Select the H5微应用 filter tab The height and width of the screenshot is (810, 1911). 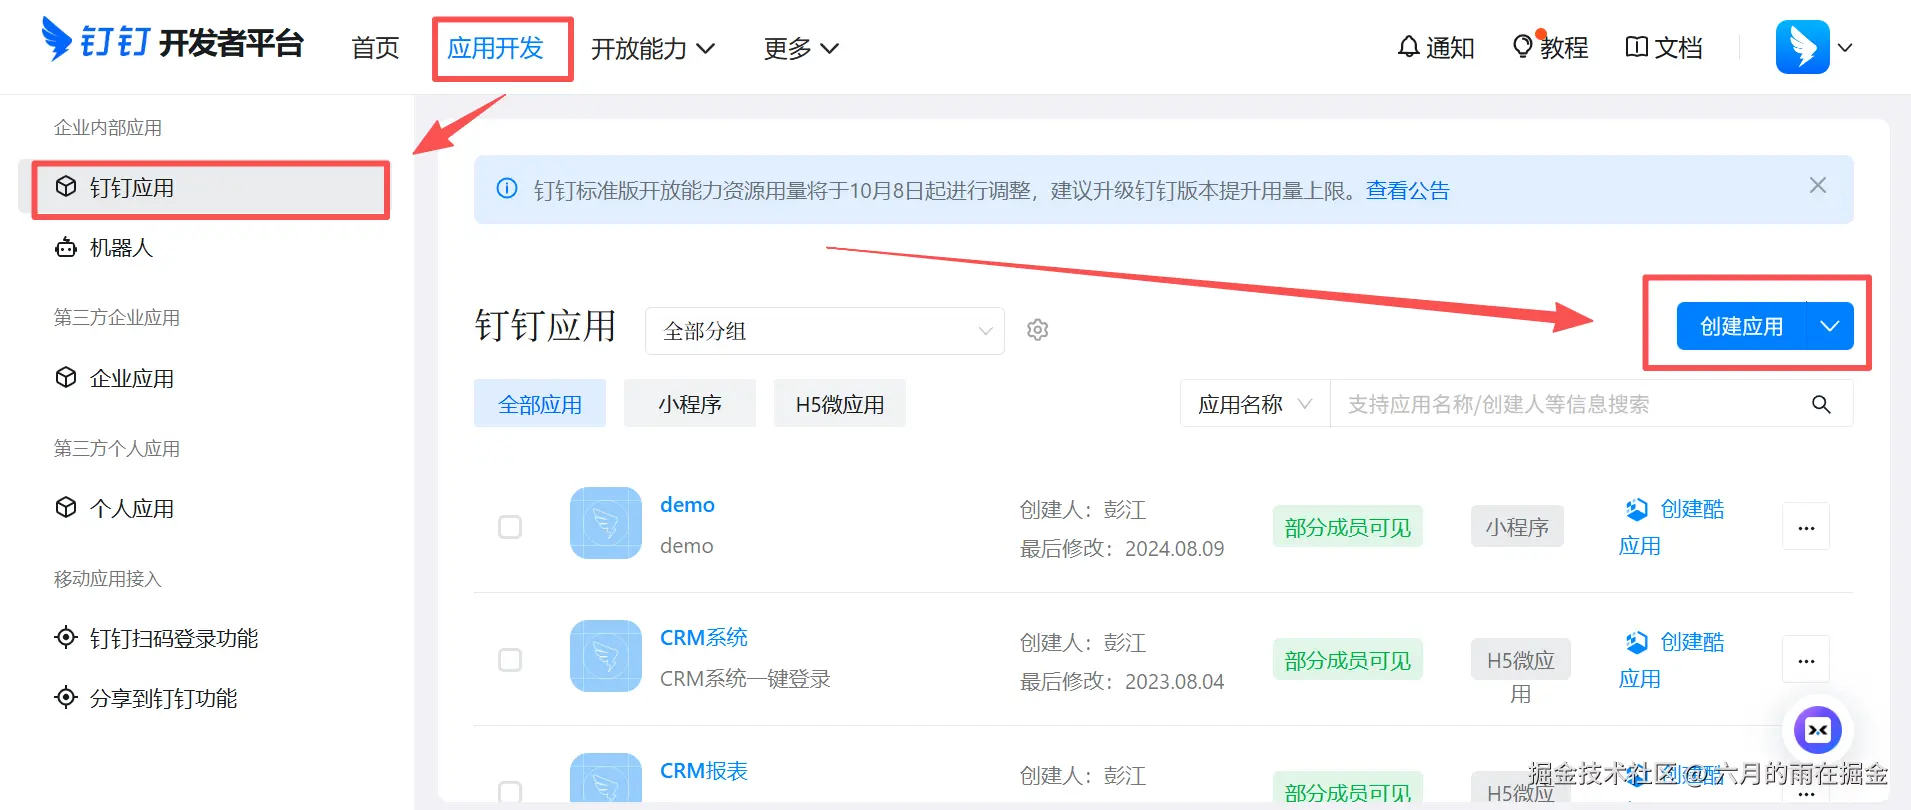pos(840,404)
